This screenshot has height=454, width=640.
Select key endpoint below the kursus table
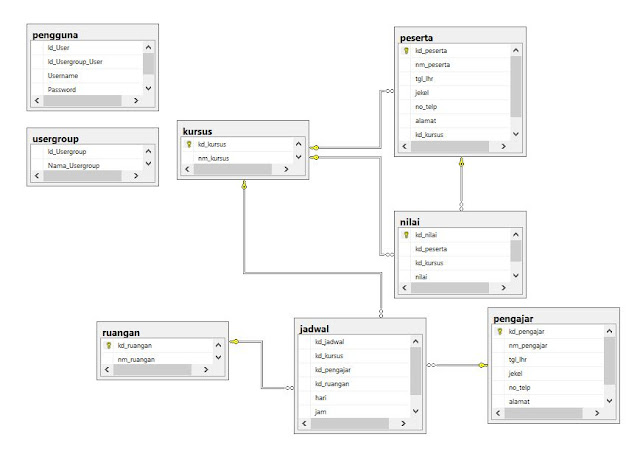pos(244,185)
